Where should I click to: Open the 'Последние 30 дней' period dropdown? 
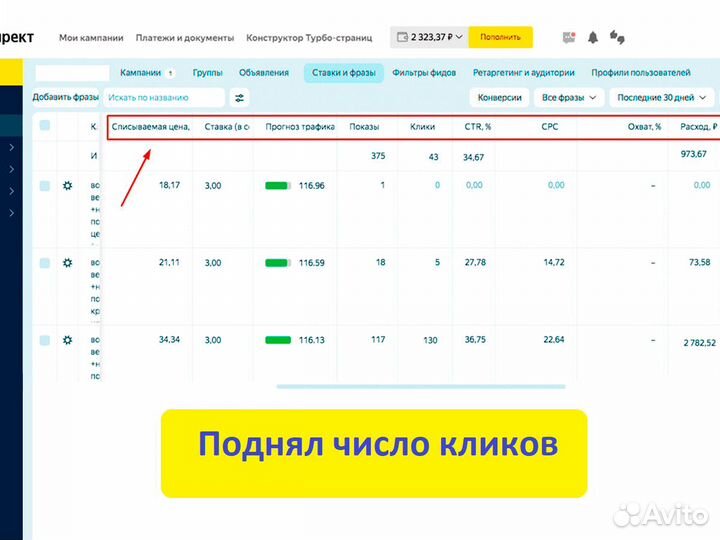661,98
